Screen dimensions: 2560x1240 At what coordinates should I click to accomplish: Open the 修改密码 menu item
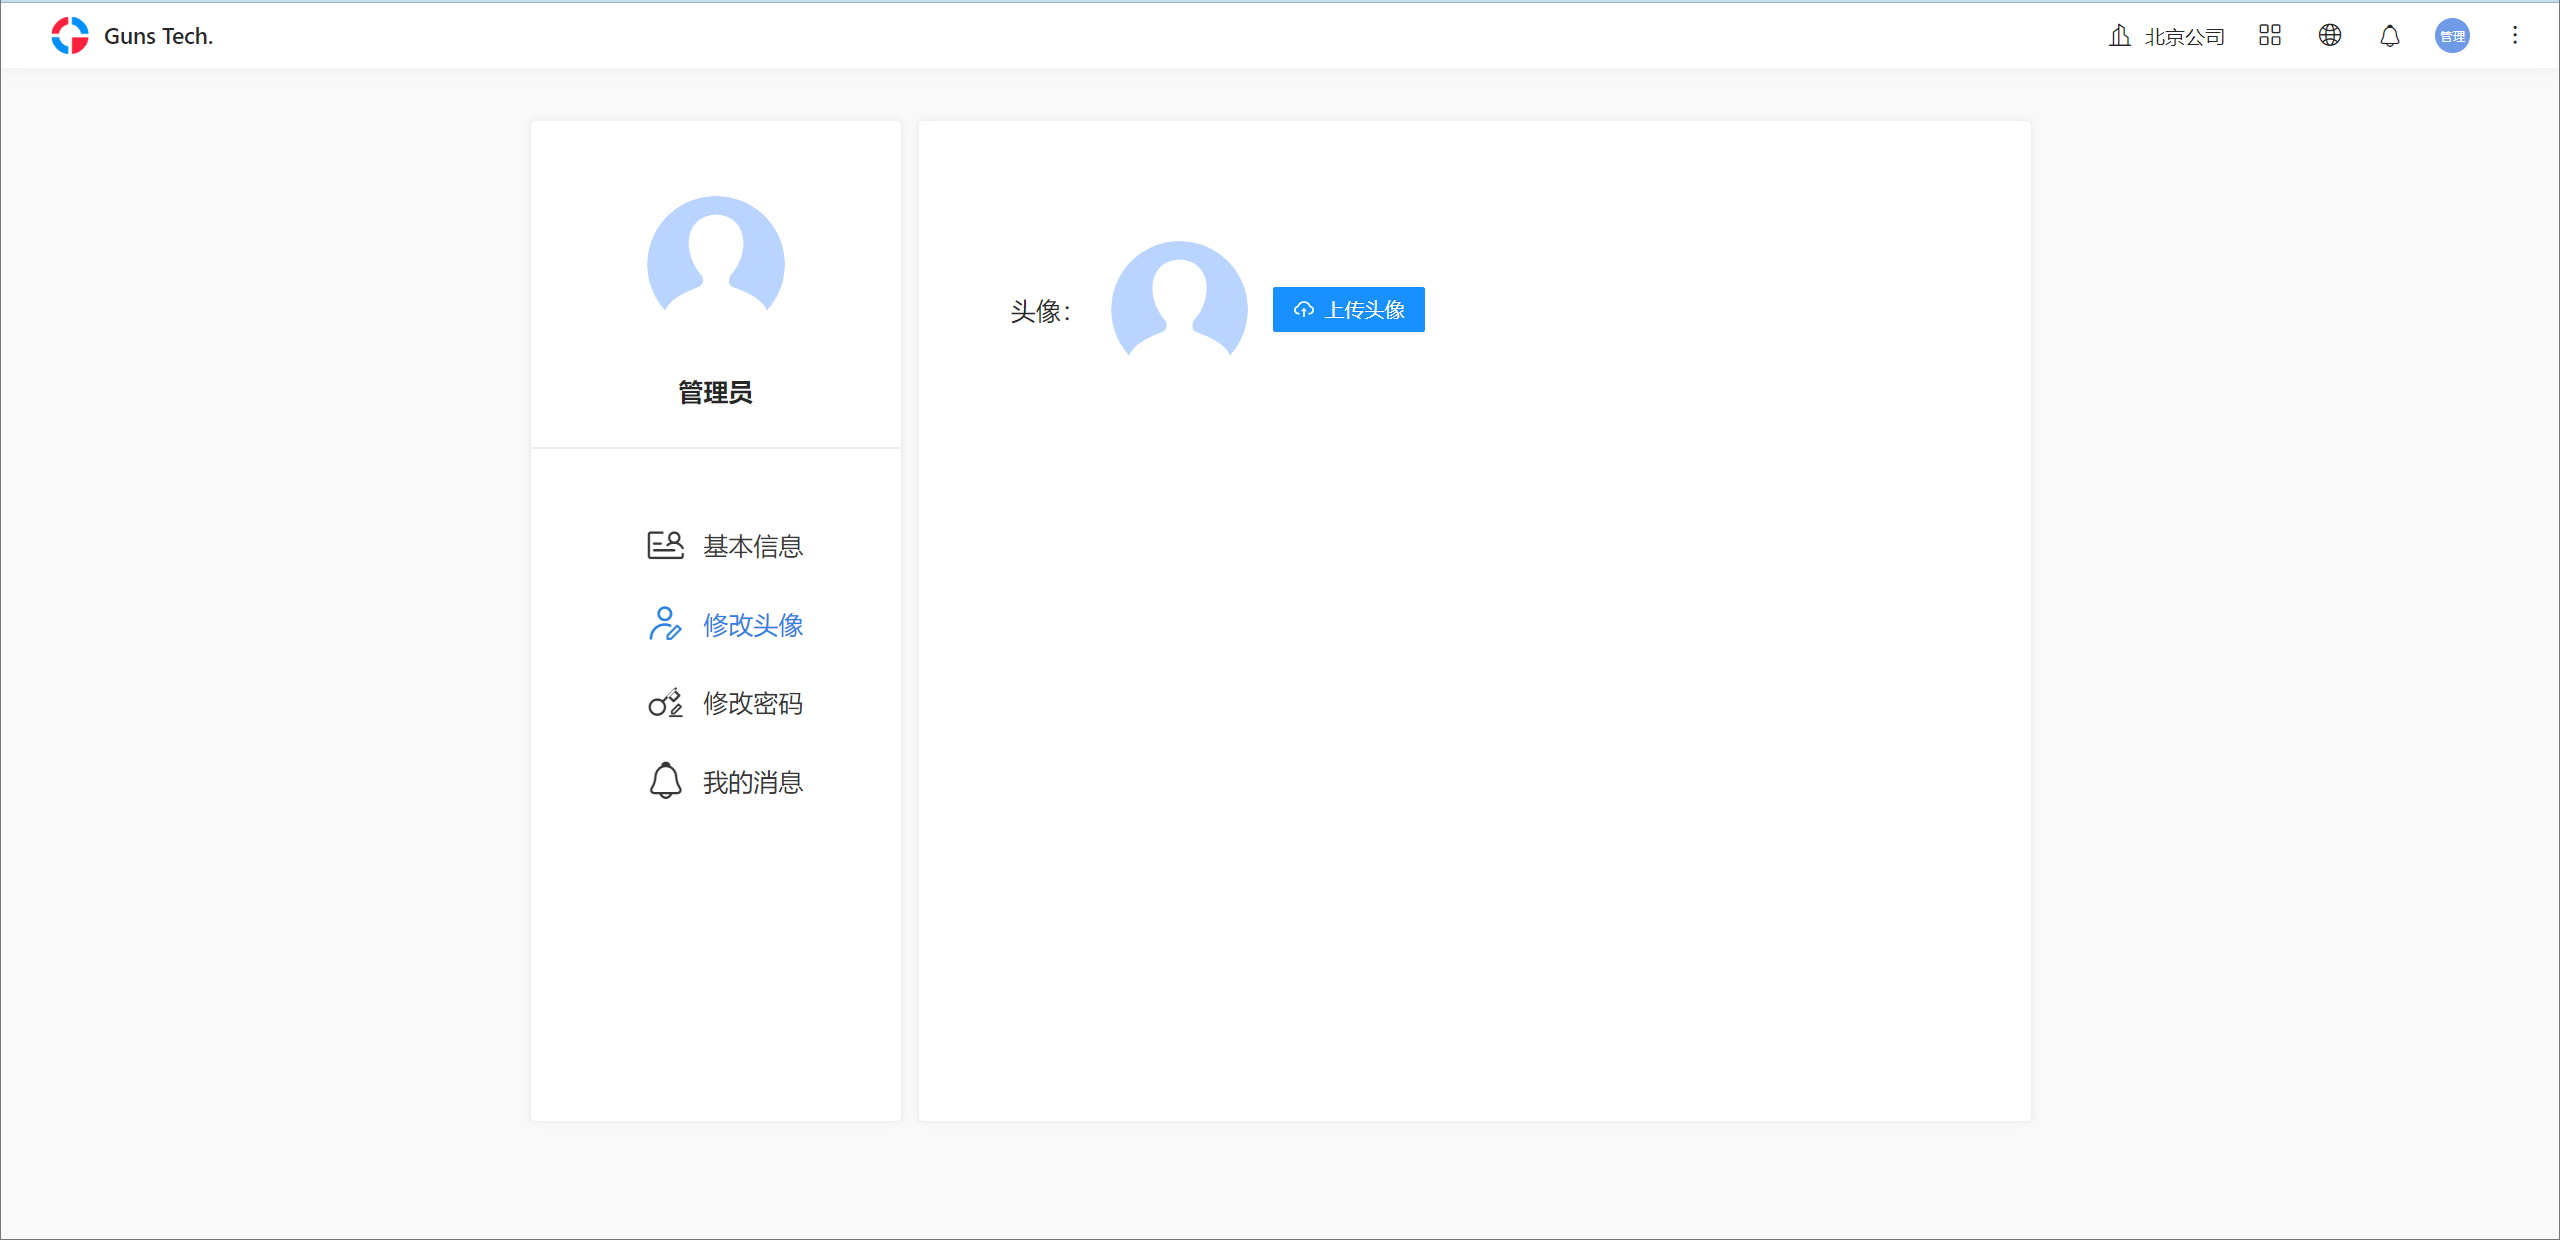pos(752,704)
